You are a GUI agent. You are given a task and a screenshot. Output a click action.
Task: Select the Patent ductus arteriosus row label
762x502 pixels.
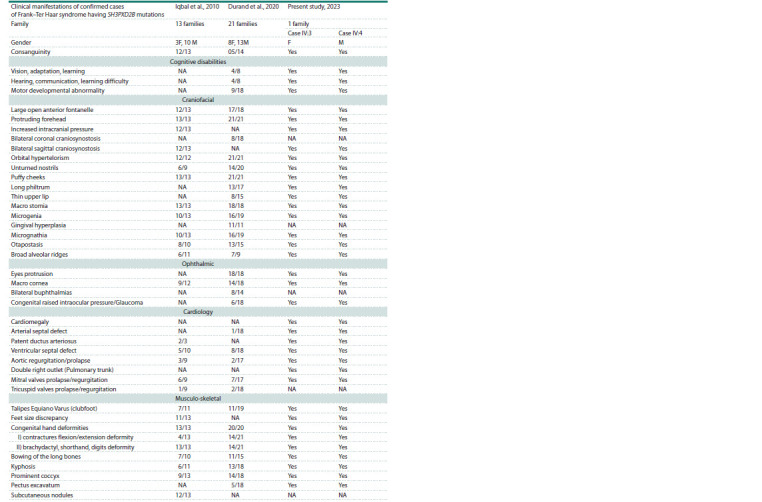pos(44,341)
